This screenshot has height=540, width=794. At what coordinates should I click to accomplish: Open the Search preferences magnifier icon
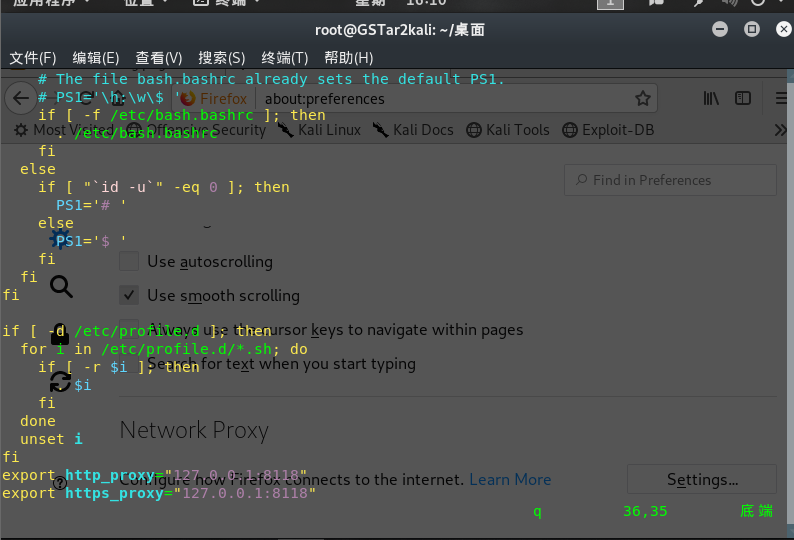[x=61, y=288]
